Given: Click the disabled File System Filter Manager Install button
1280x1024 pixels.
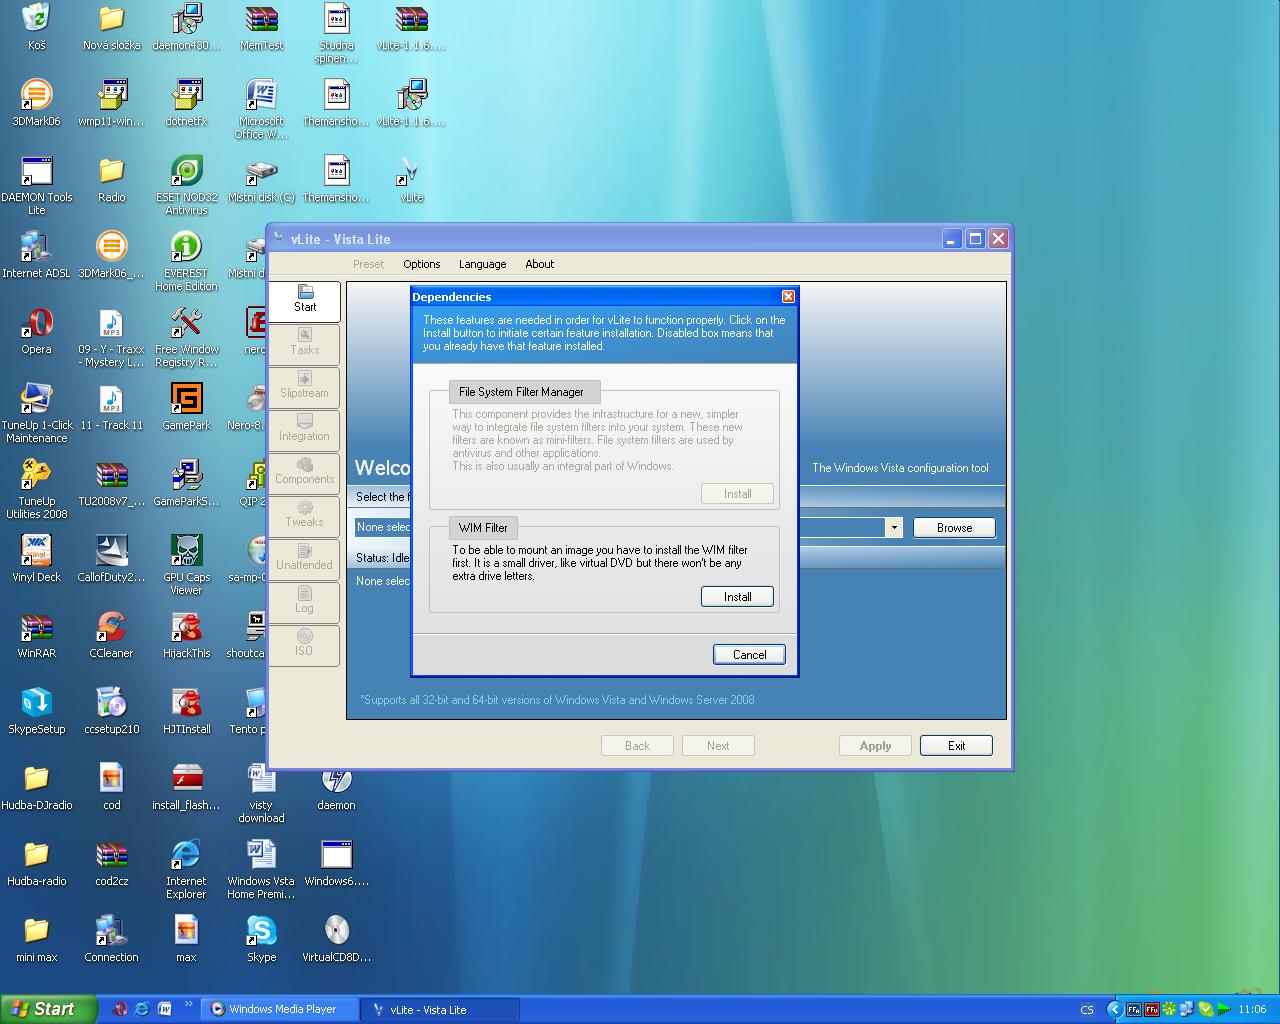Looking at the screenshot, I should [737, 494].
